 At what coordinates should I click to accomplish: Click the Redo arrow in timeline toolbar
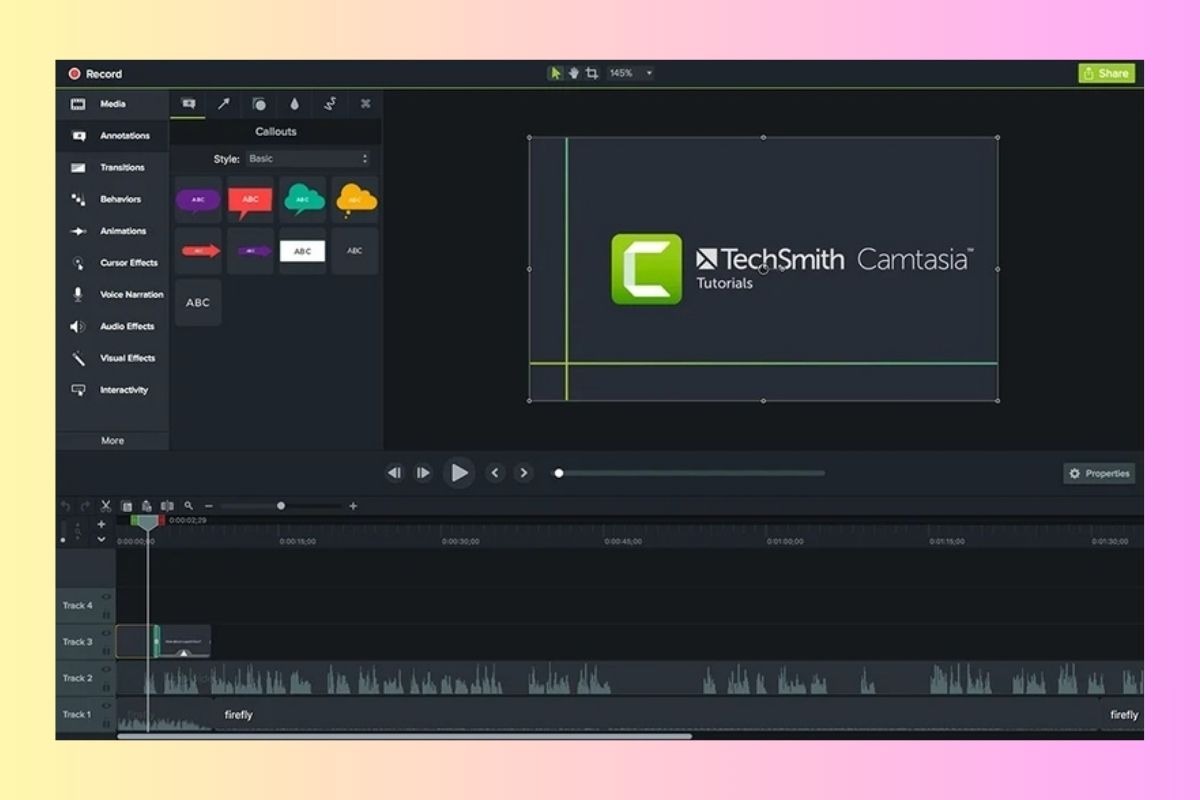85,506
